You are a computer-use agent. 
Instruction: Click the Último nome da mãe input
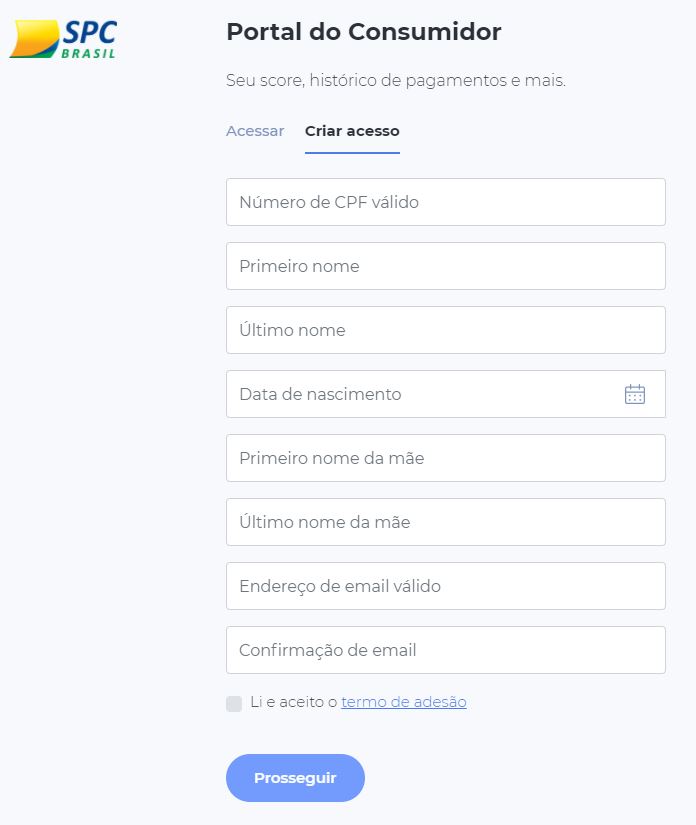(445, 522)
